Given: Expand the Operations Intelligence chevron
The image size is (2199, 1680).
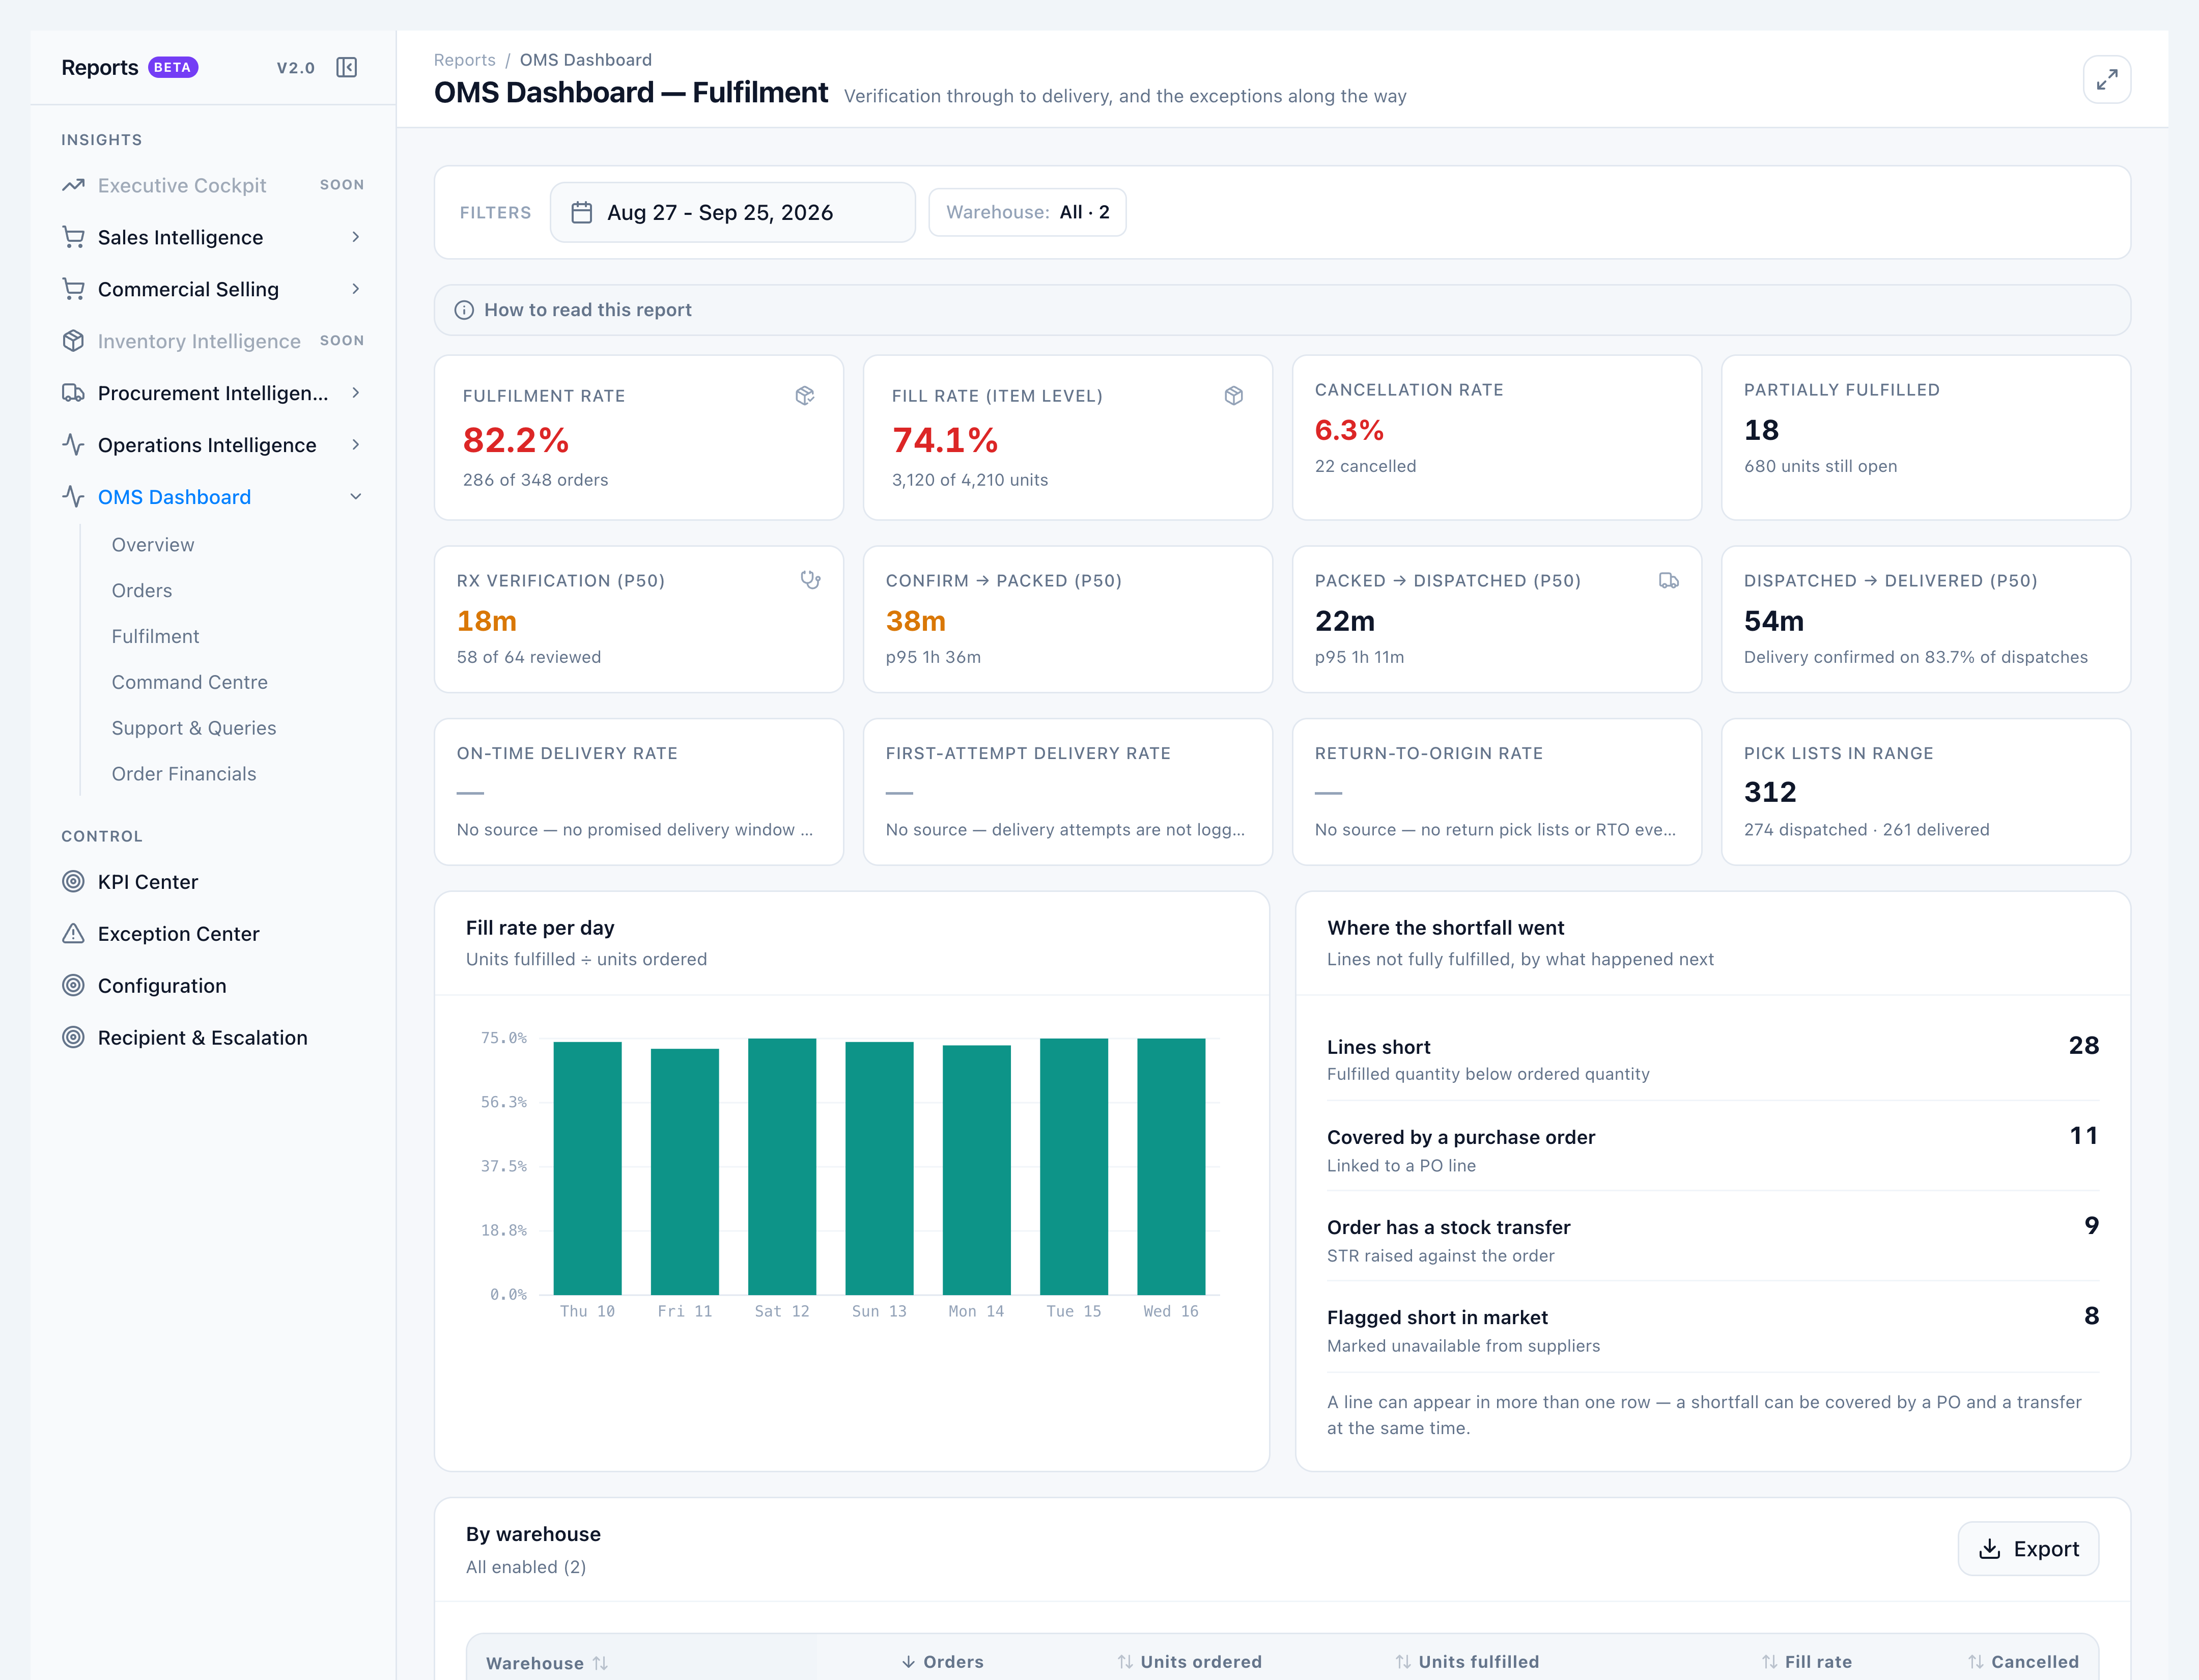Looking at the screenshot, I should [355, 445].
